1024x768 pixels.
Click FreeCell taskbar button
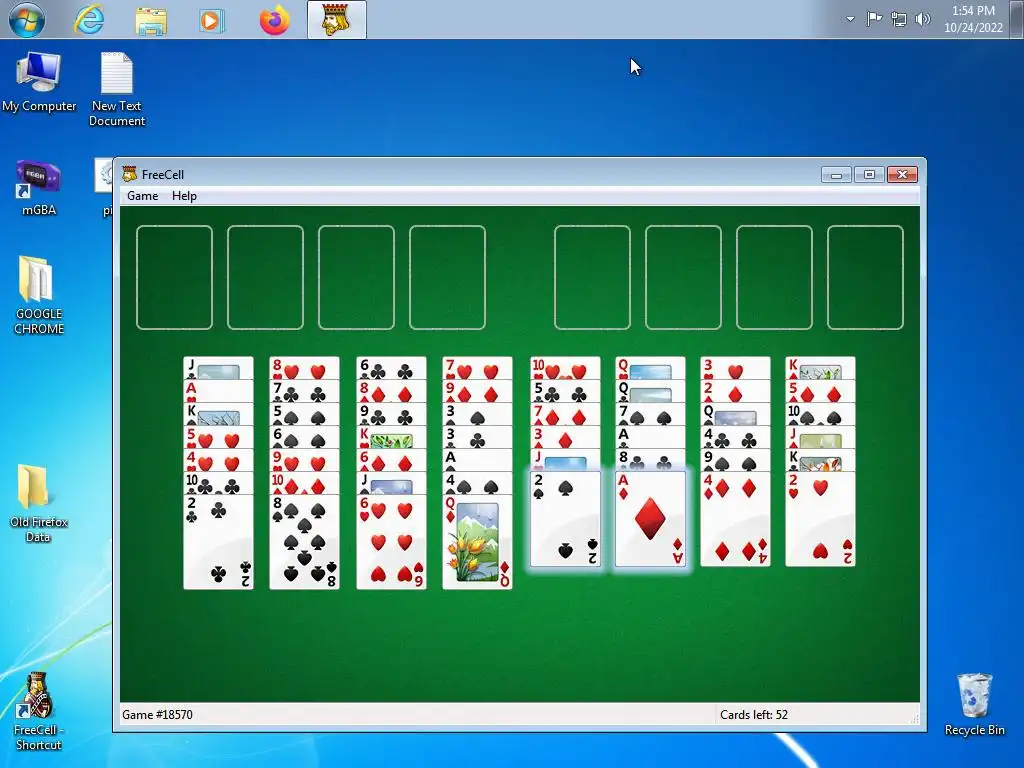click(x=336, y=20)
